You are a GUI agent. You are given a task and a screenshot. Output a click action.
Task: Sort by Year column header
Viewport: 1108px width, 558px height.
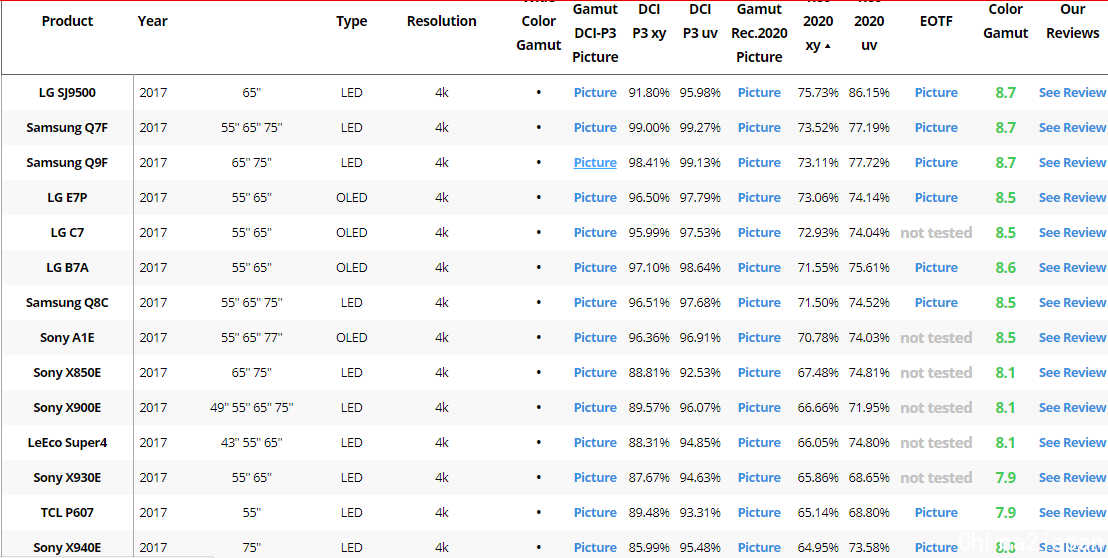click(x=153, y=21)
